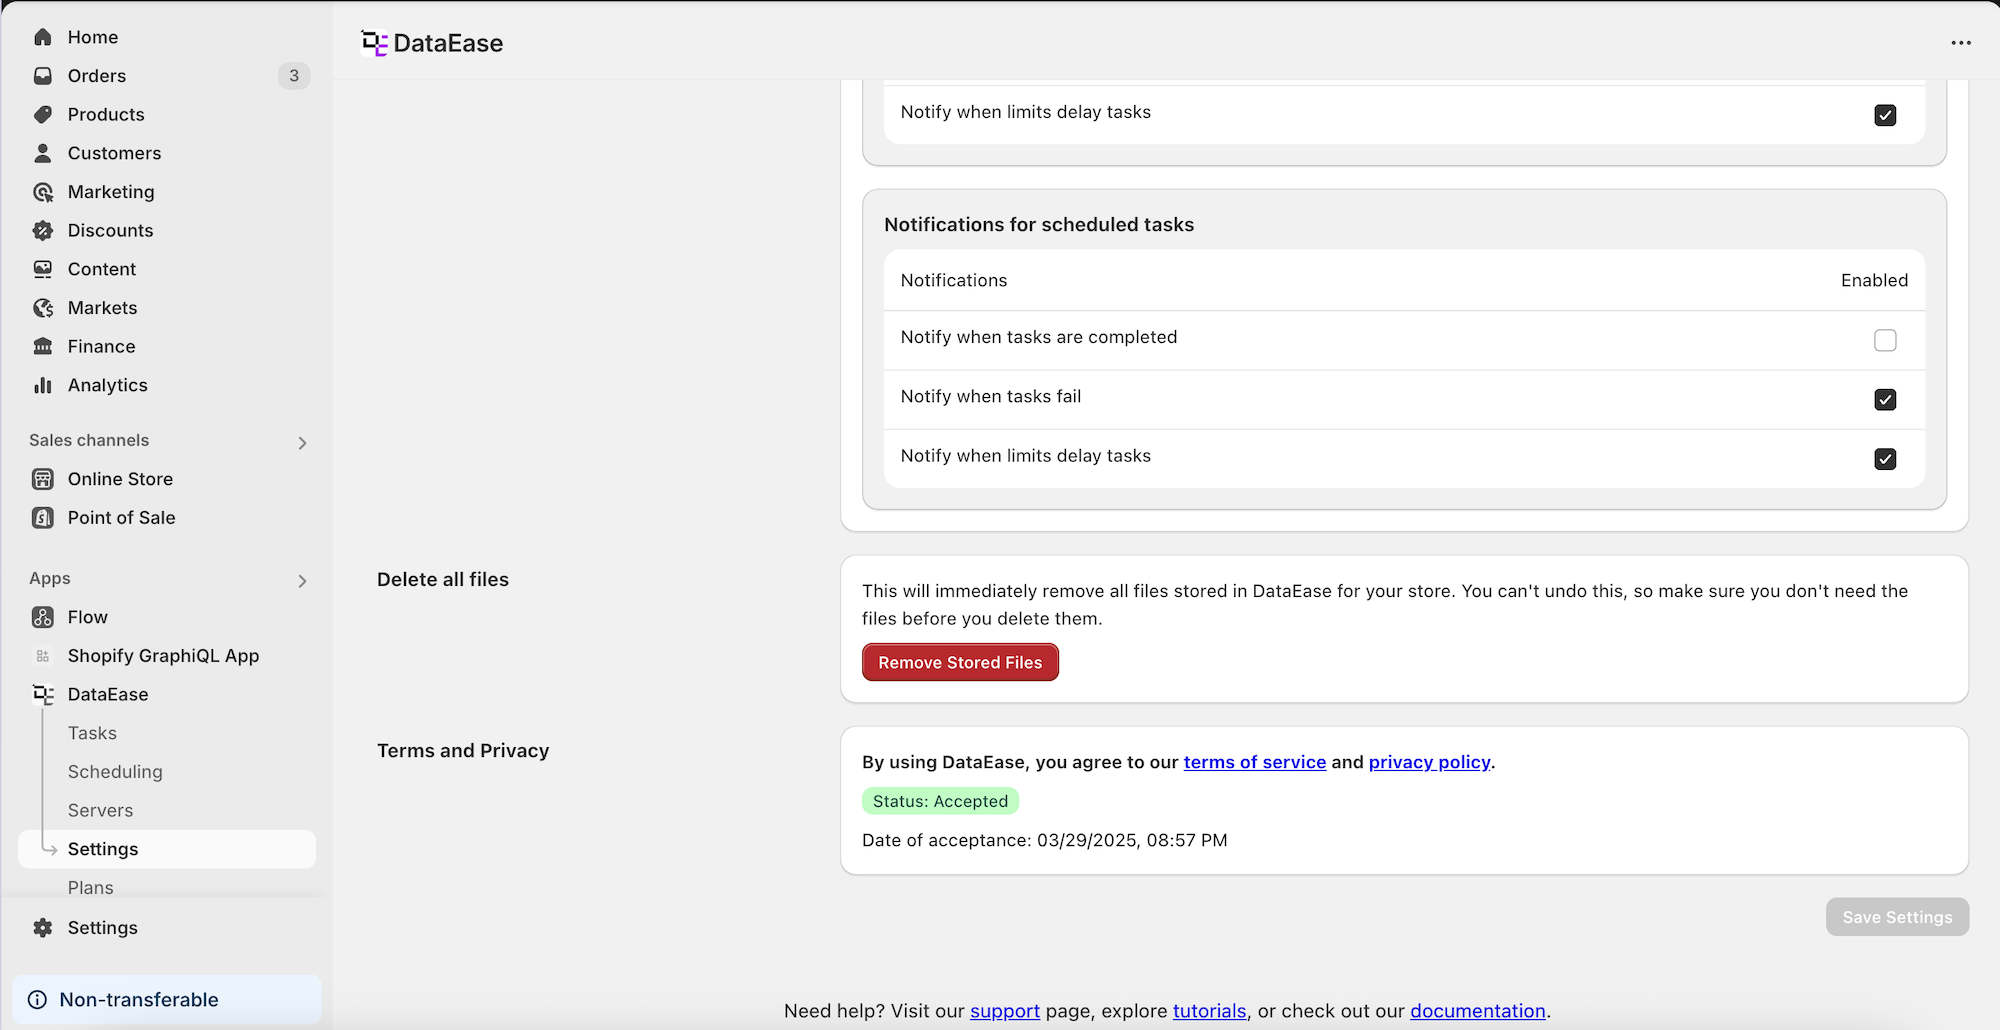Click Notifications for scheduled tasks heading

pos(1039,225)
